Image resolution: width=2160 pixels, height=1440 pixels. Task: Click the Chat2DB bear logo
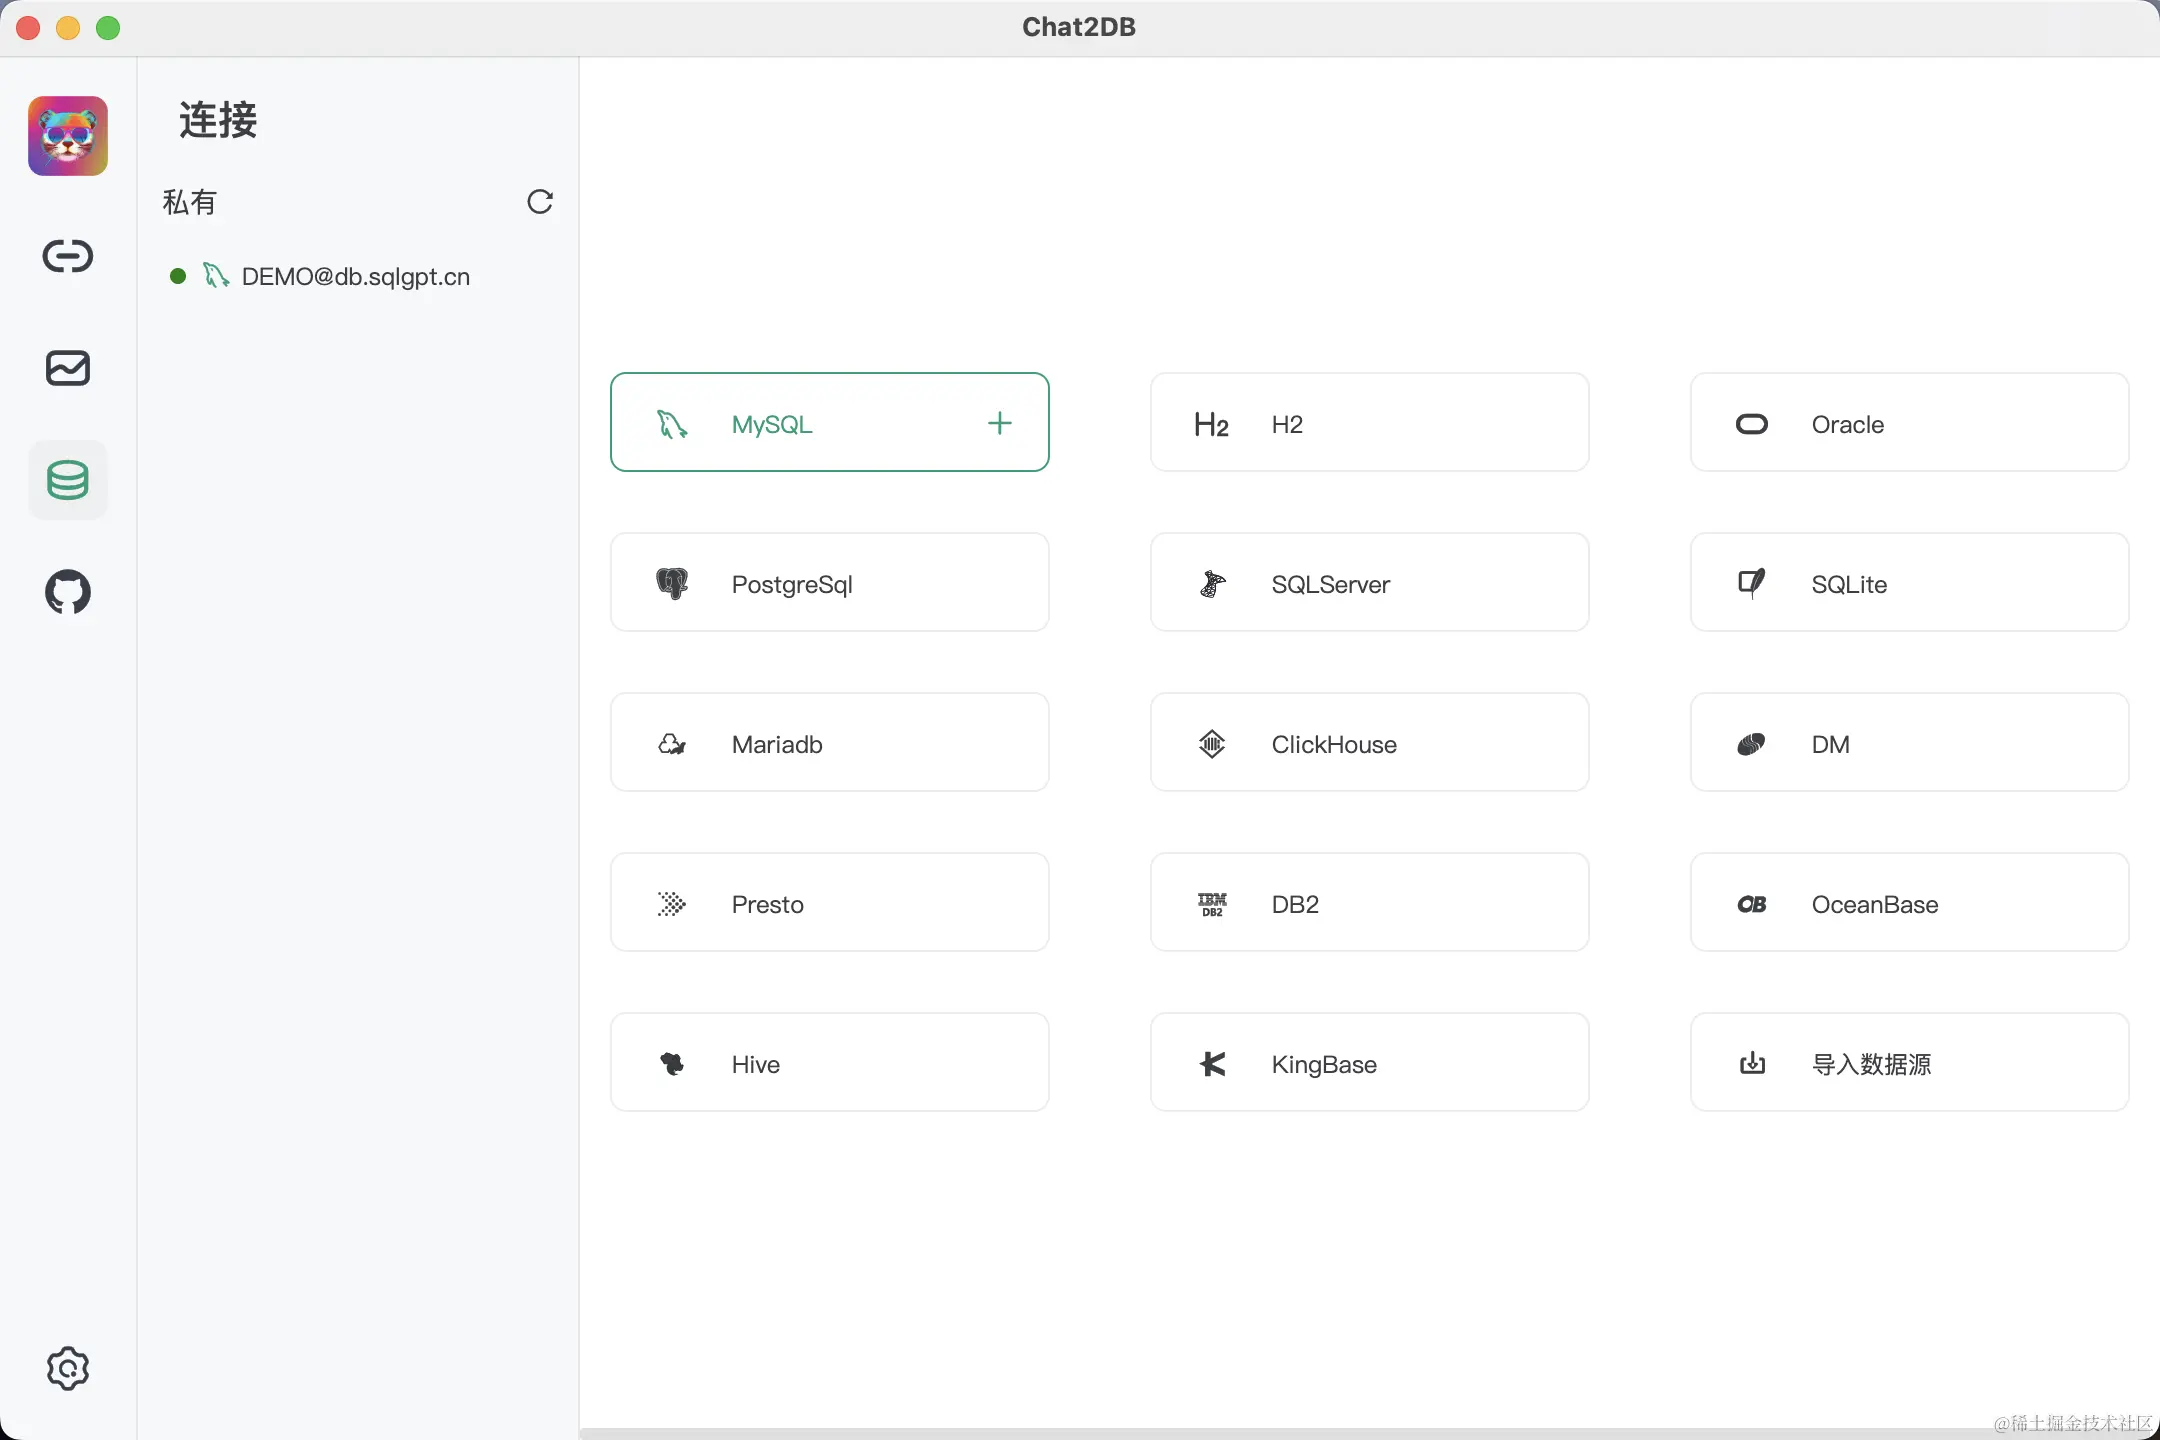pos(68,136)
